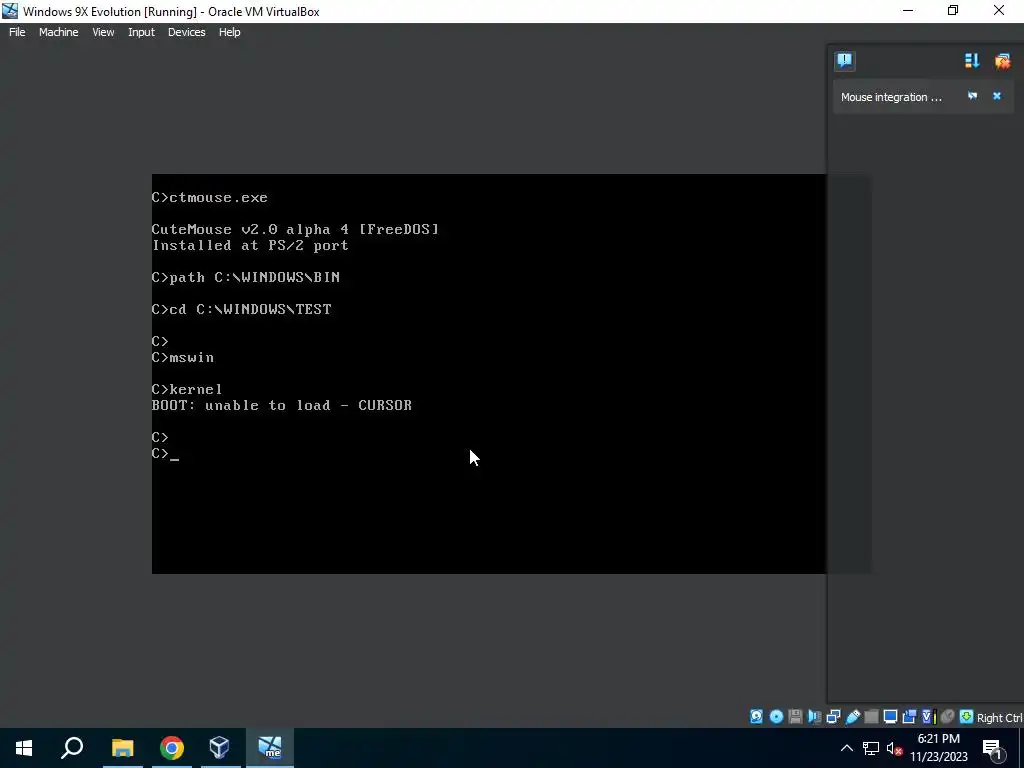Click the "C>cd C:\WINDOWS\TEST" line

pyautogui.click(x=242, y=309)
